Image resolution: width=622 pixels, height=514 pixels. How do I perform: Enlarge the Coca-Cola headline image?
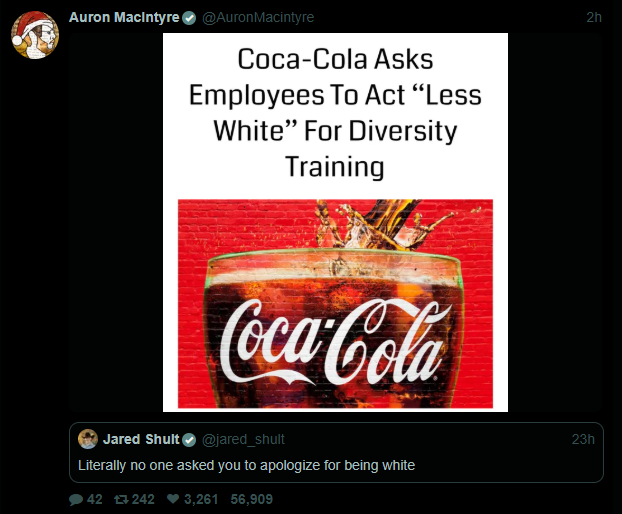coord(335,222)
